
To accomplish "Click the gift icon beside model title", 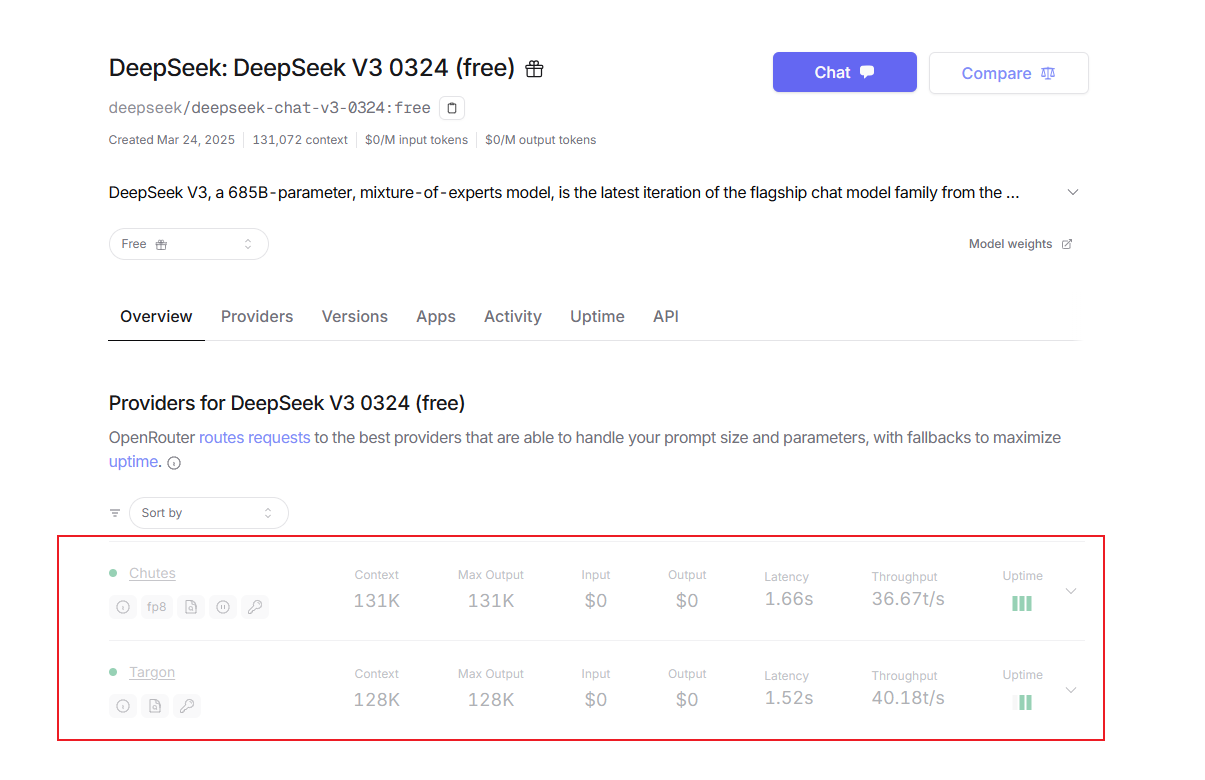I will point(534,69).
